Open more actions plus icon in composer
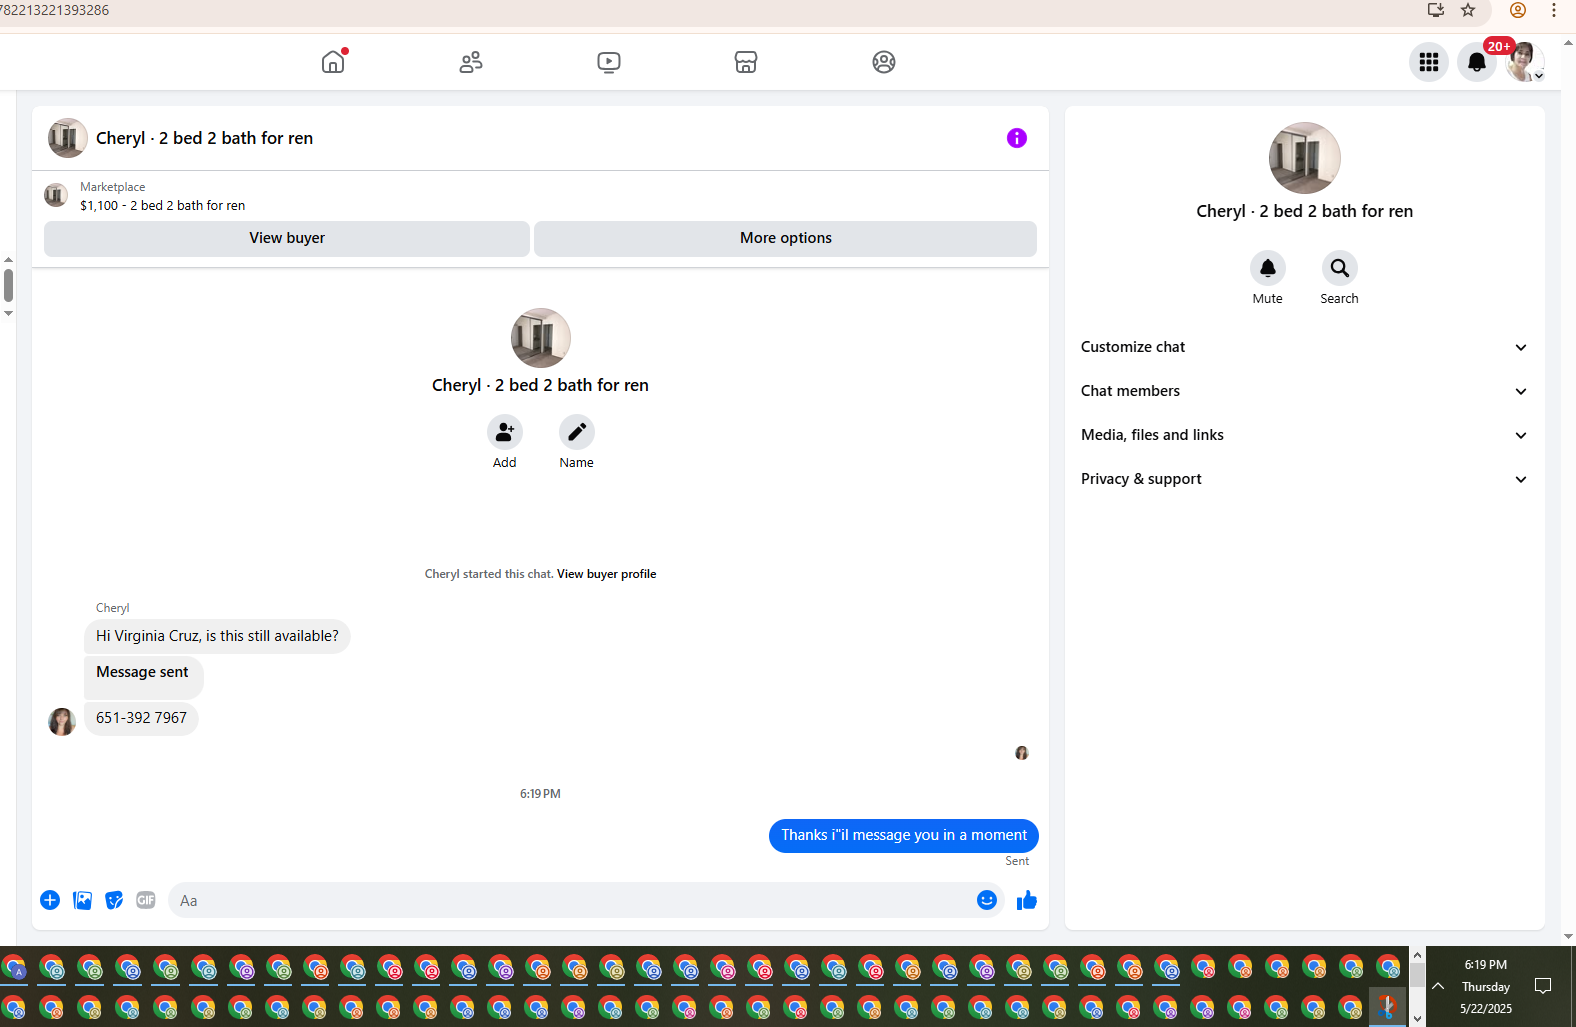The height and width of the screenshot is (1027, 1576). point(50,900)
